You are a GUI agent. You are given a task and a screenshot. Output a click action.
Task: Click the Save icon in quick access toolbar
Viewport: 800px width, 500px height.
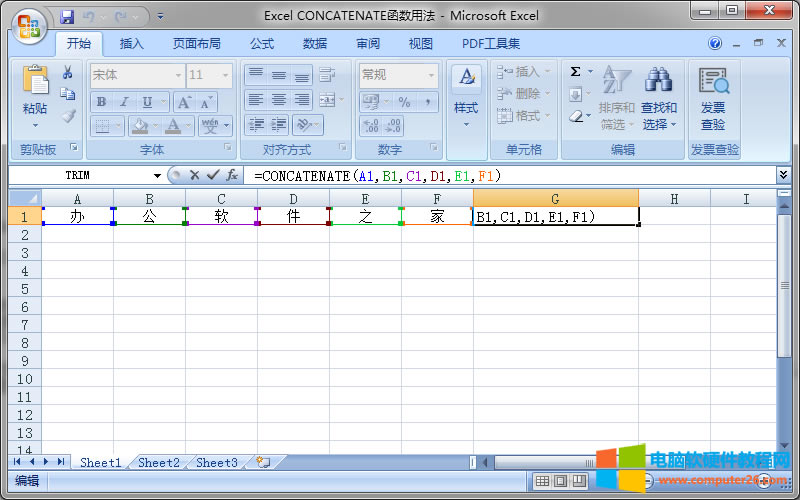click(x=67, y=16)
